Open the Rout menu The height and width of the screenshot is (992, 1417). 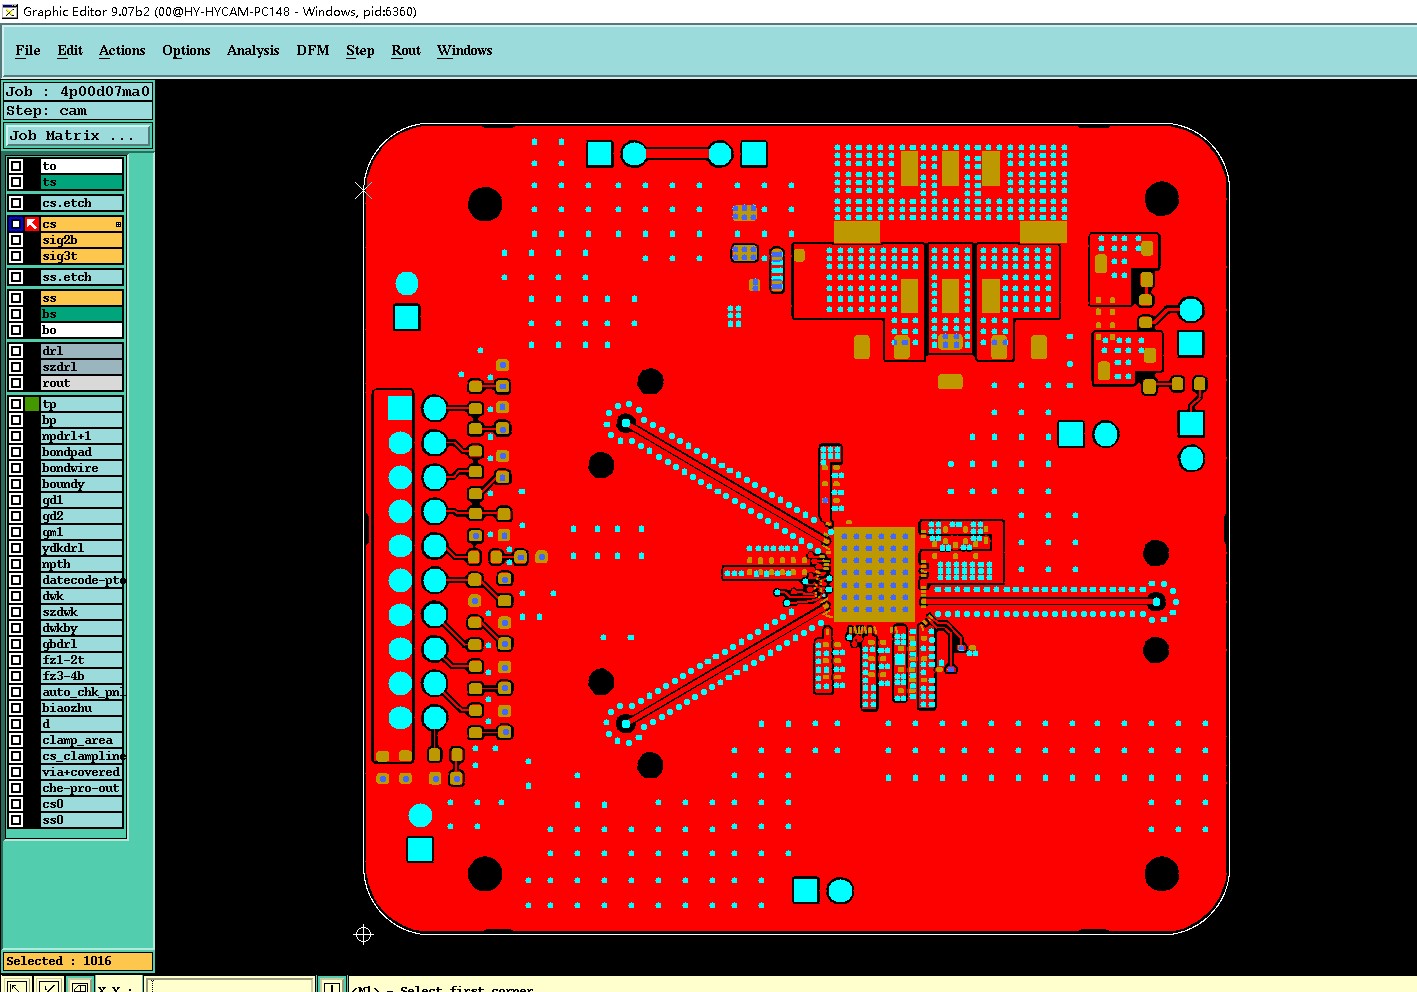(406, 50)
